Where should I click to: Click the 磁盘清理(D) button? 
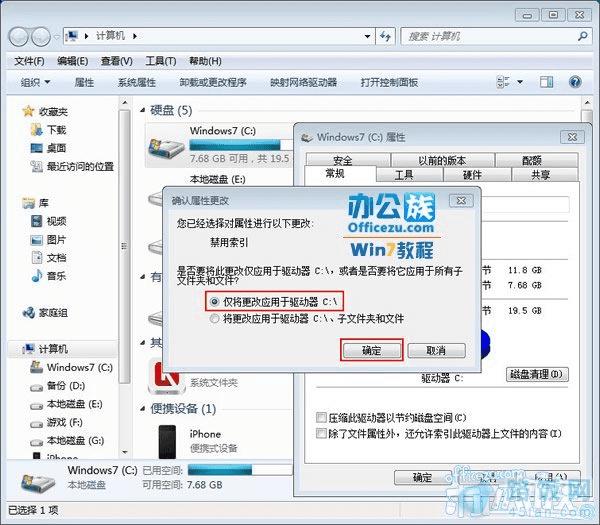pyautogui.click(x=537, y=374)
